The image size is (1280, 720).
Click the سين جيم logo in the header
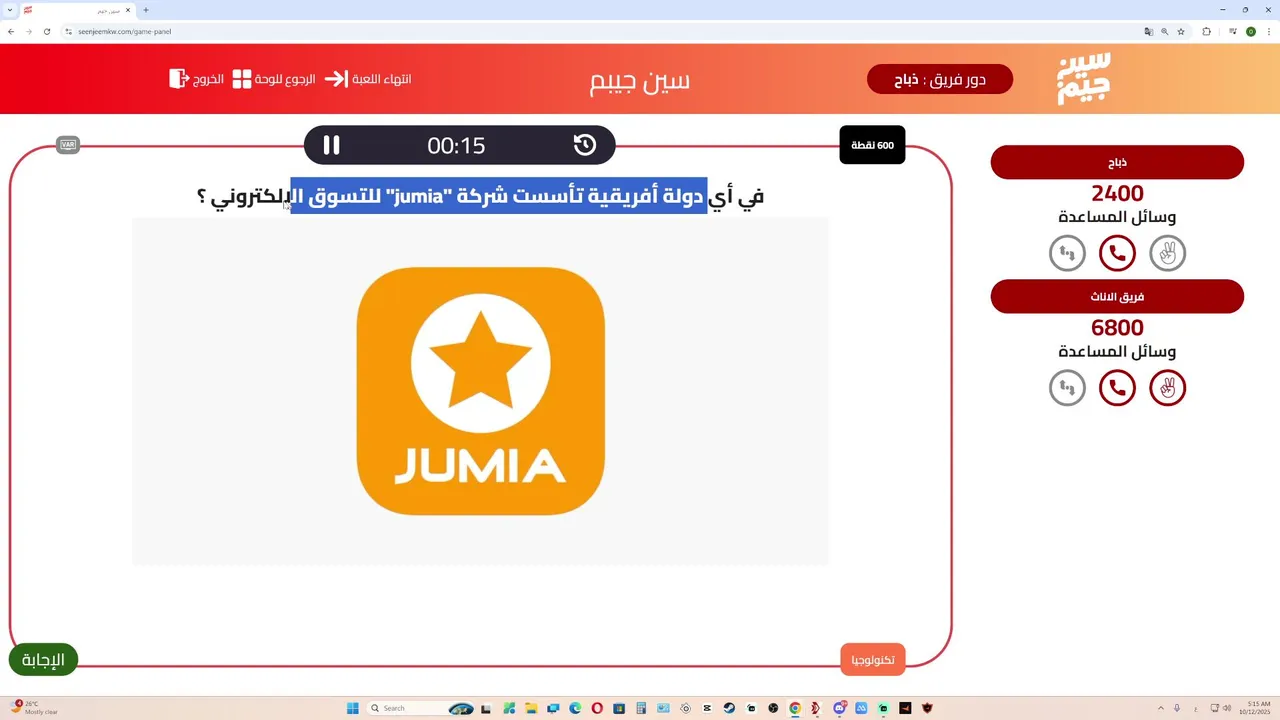click(x=1084, y=79)
